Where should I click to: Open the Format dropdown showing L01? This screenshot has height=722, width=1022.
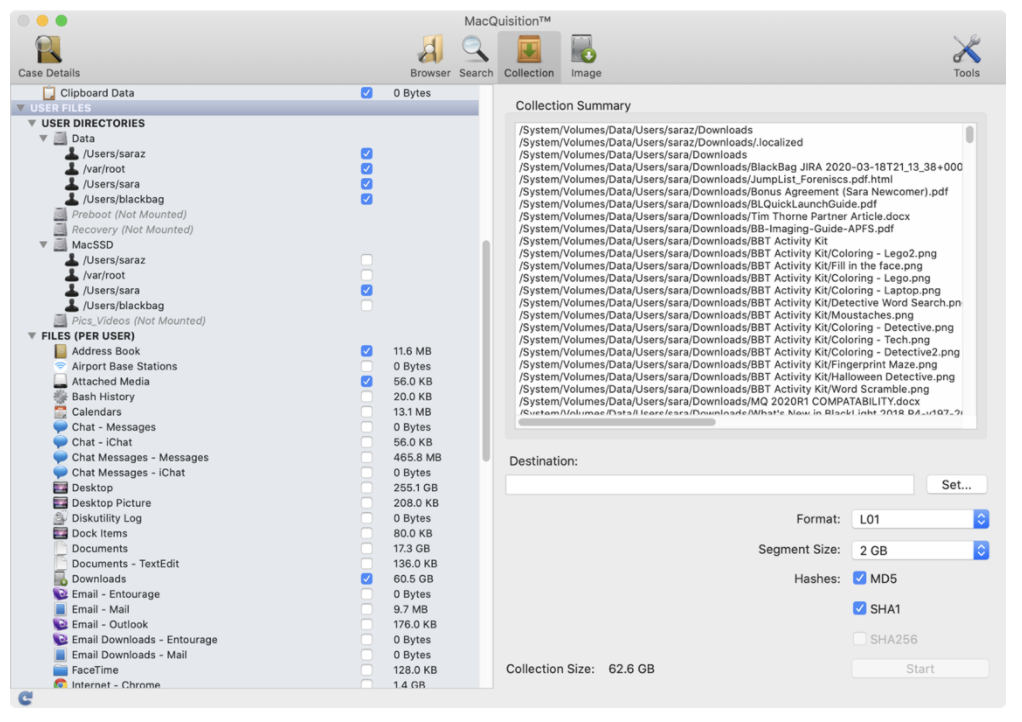point(920,519)
